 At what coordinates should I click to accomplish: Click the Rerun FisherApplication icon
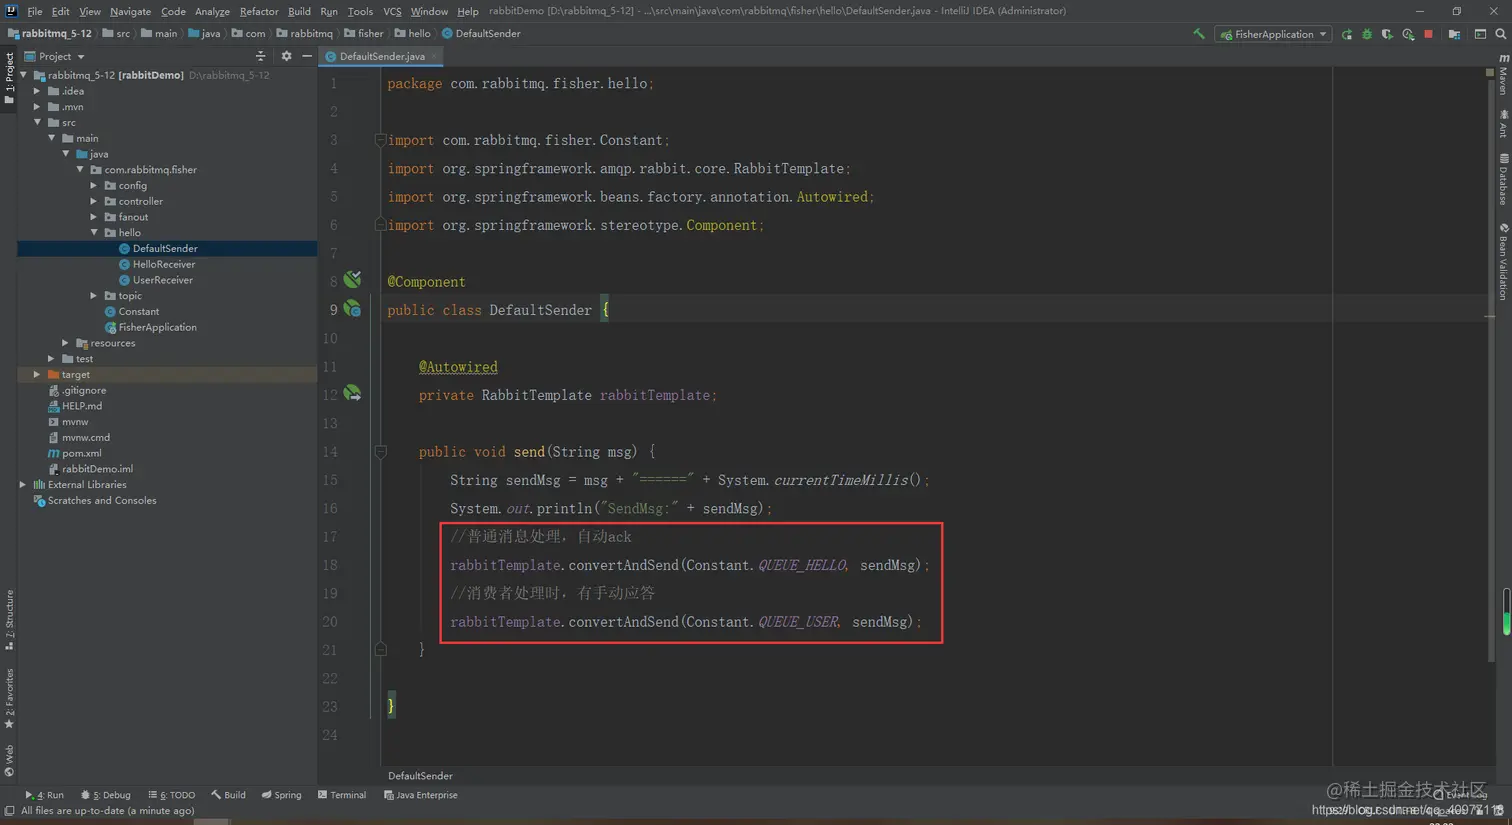1347,34
